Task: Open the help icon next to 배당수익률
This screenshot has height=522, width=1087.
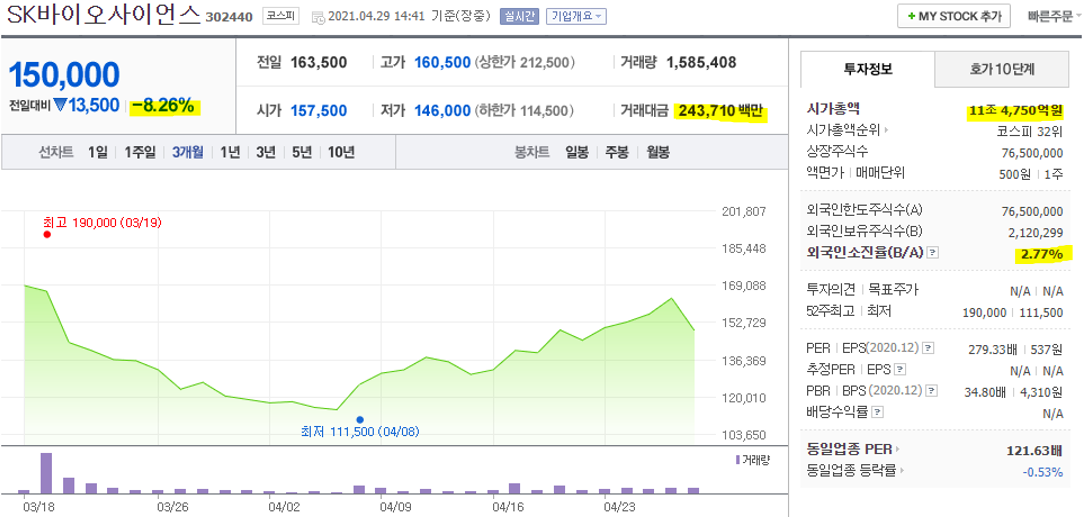Action: pos(878,413)
